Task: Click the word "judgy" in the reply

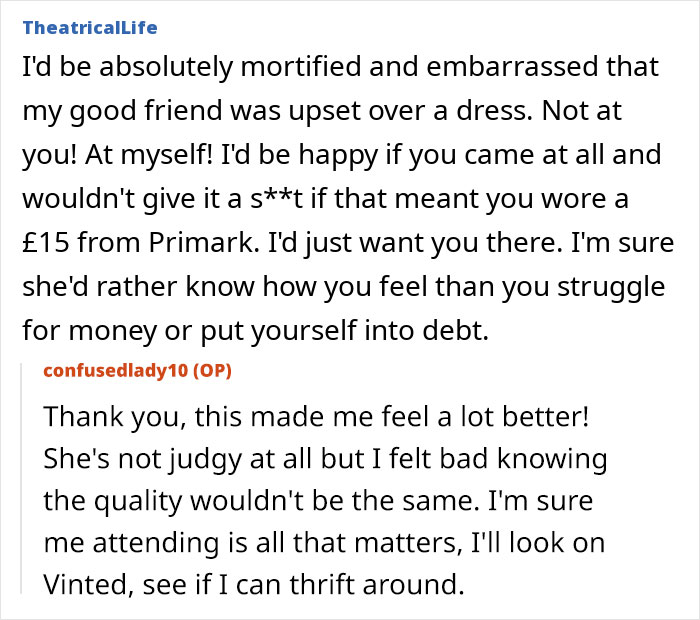Action: point(205,460)
